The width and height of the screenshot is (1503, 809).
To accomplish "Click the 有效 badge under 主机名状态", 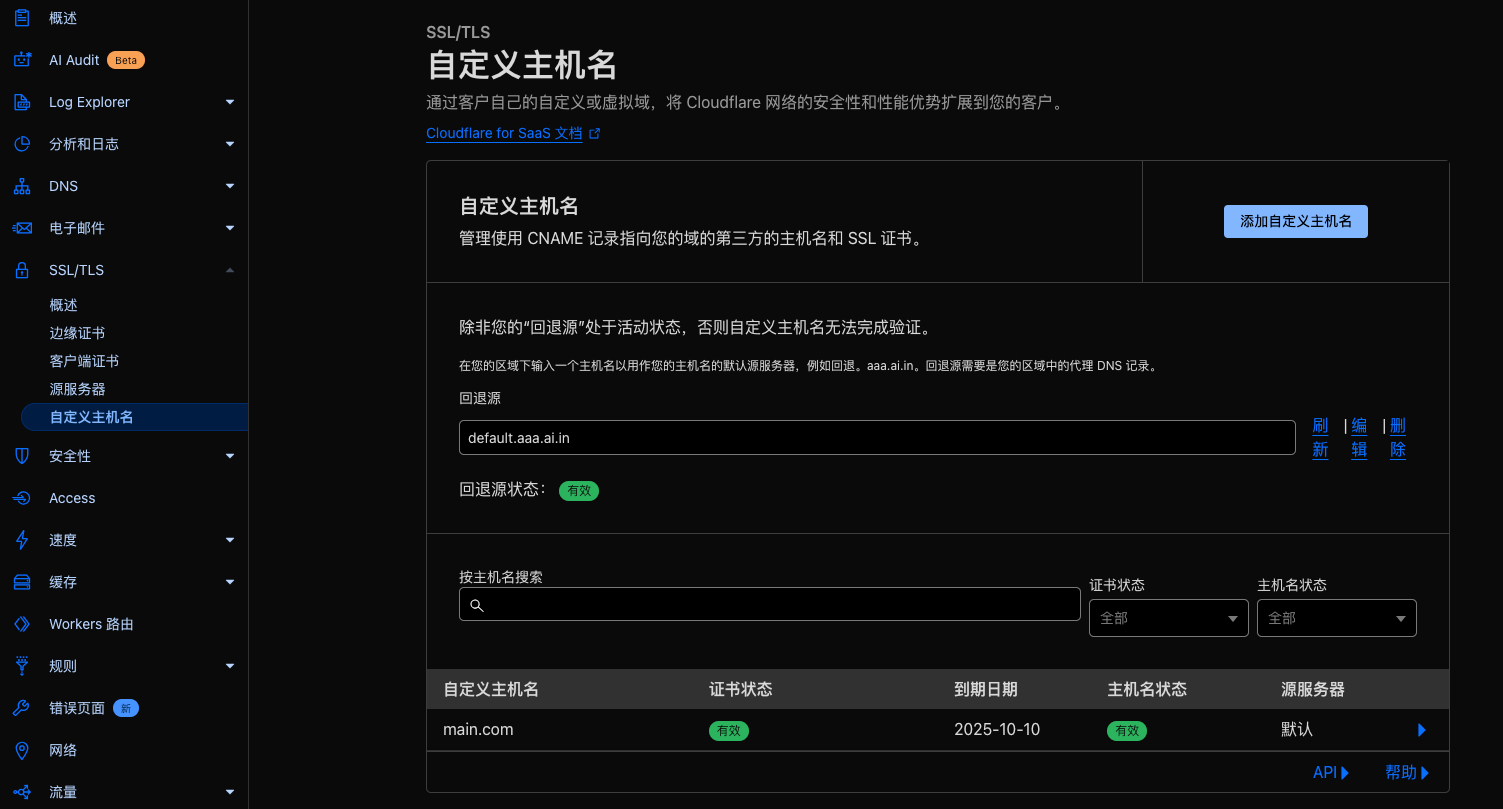I will coord(1127,731).
